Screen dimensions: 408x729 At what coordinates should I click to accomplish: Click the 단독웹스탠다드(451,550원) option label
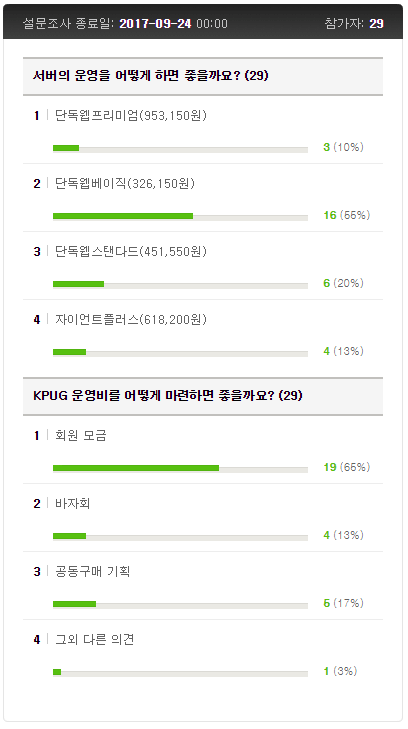coord(131,251)
